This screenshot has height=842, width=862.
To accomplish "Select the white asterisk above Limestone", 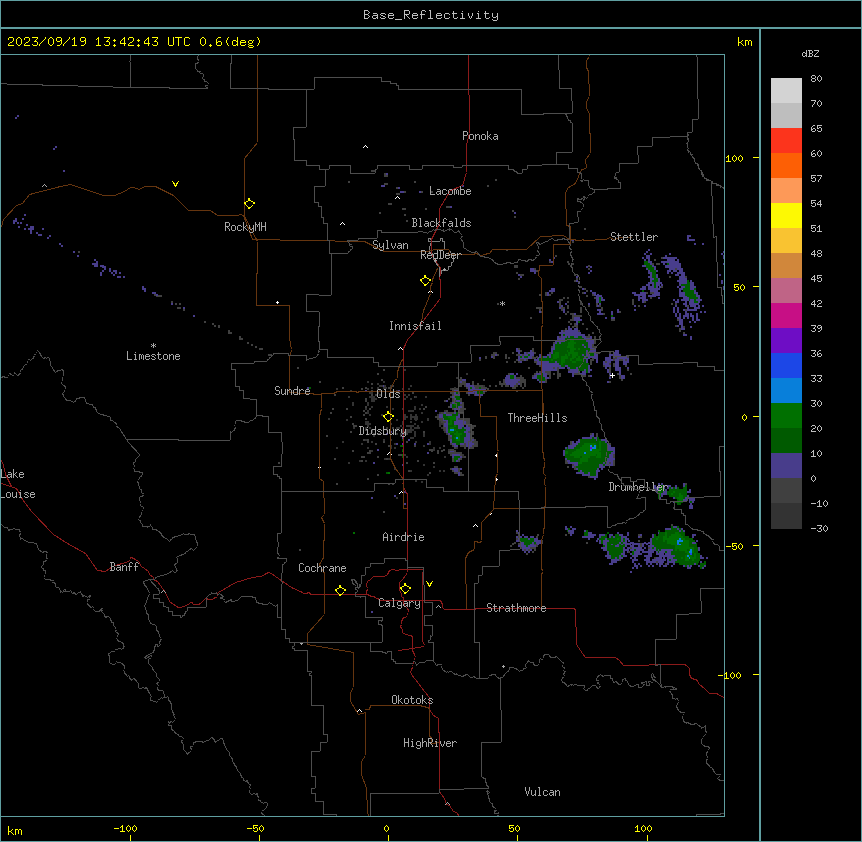I will coord(153,345).
